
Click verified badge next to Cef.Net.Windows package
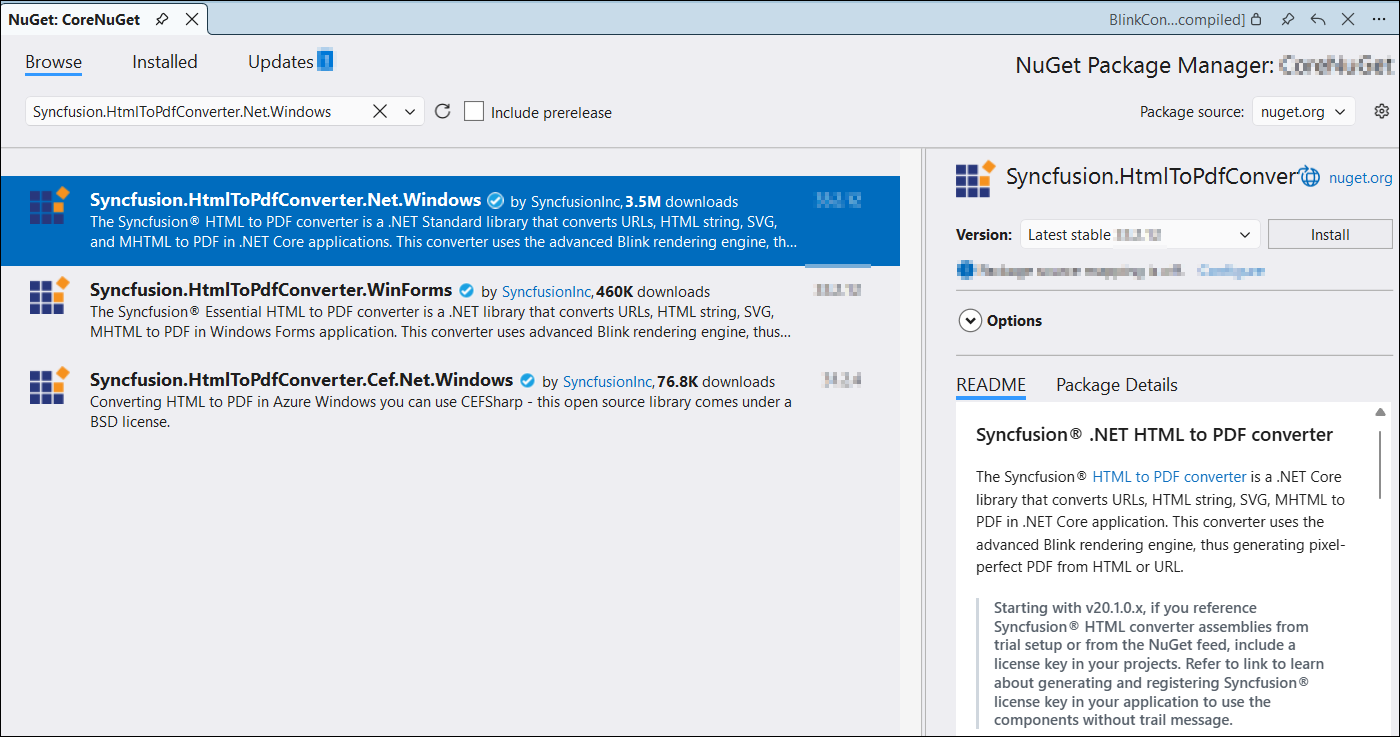(527, 381)
